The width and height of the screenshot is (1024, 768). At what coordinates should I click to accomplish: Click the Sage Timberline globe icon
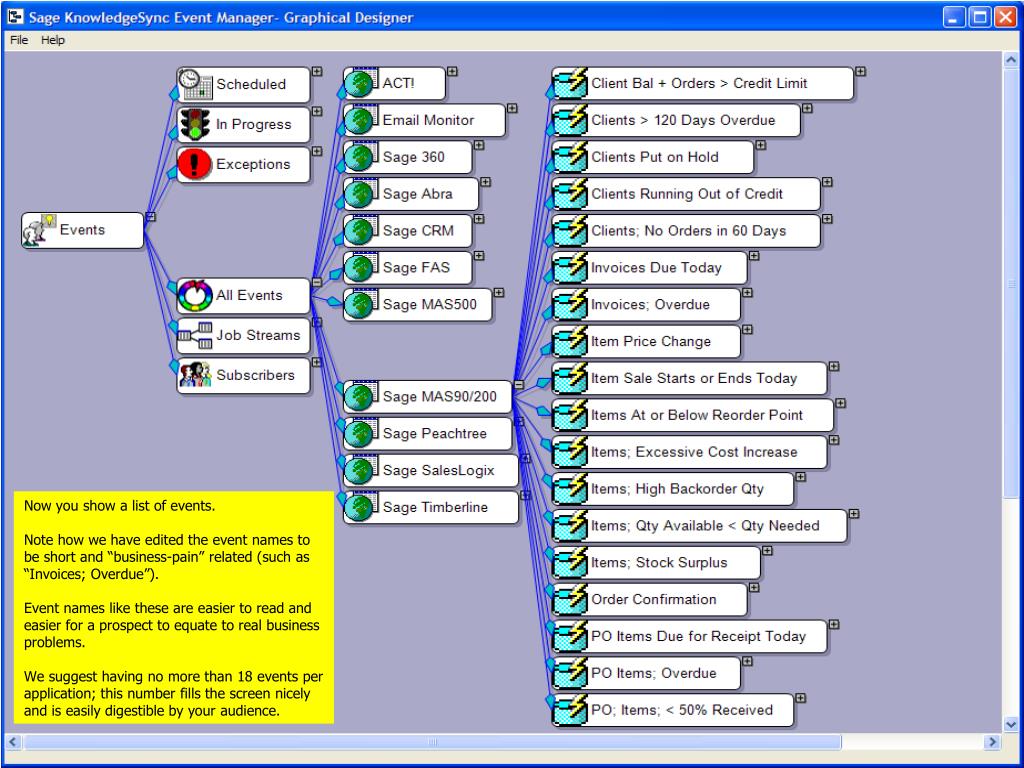pos(361,507)
